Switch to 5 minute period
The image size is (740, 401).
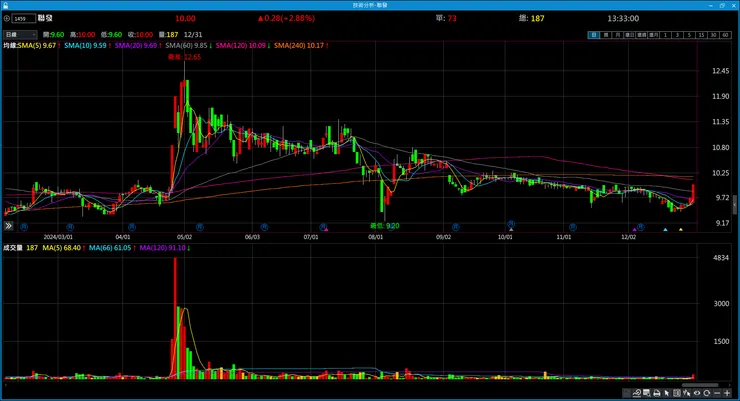pos(689,35)
